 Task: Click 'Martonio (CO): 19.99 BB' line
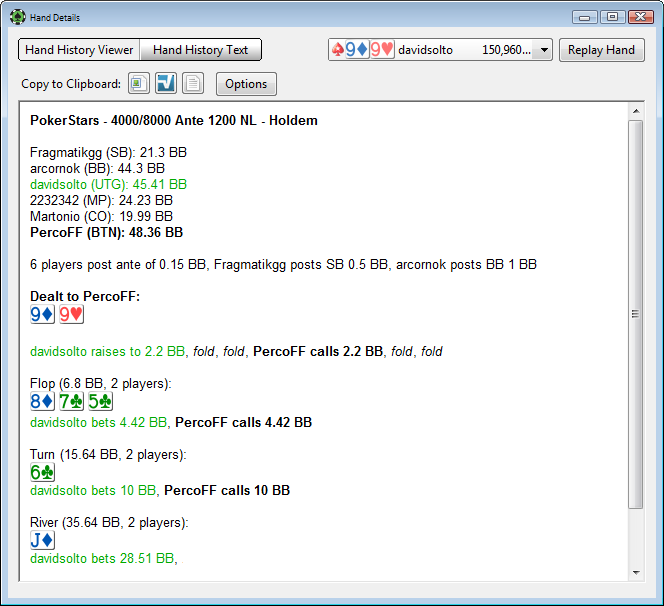coord(101,216)
